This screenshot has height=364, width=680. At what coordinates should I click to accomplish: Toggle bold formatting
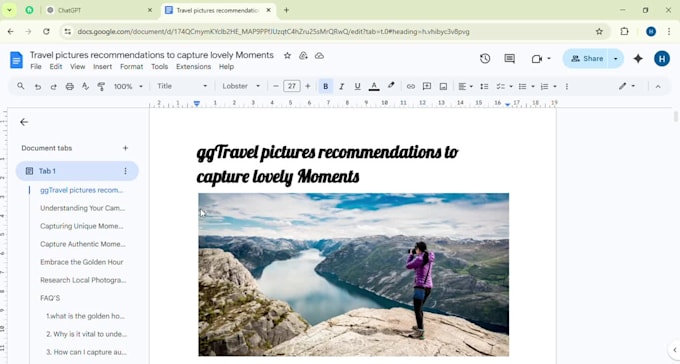(326, 86)
